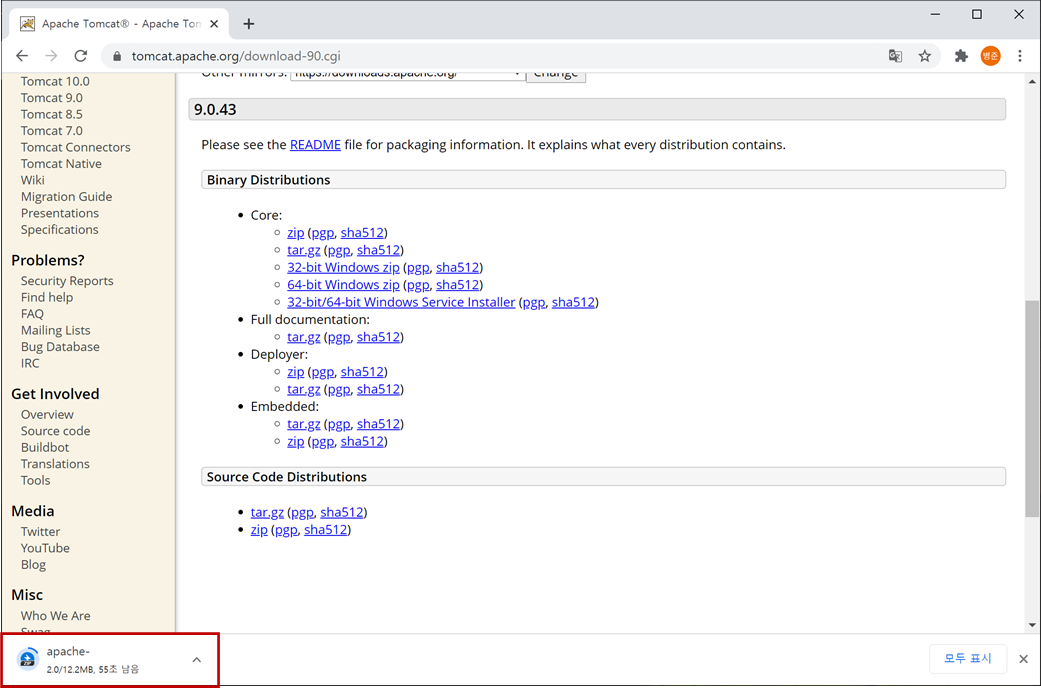This screenshot has width=1041, height=688.
Task: Click the downloading zip file icon
Action: coord(28,659)
